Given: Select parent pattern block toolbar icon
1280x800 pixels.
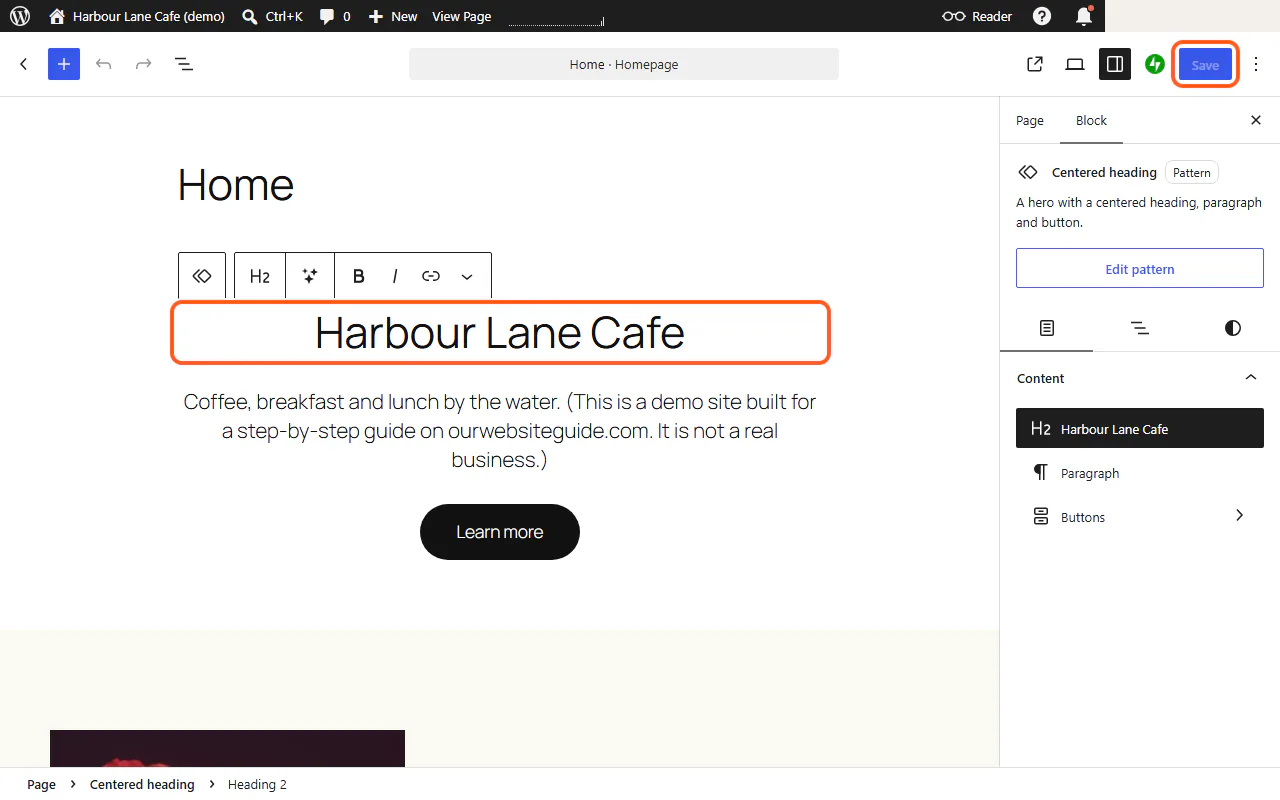Looking at the screenshot, I should pos(202,276).
